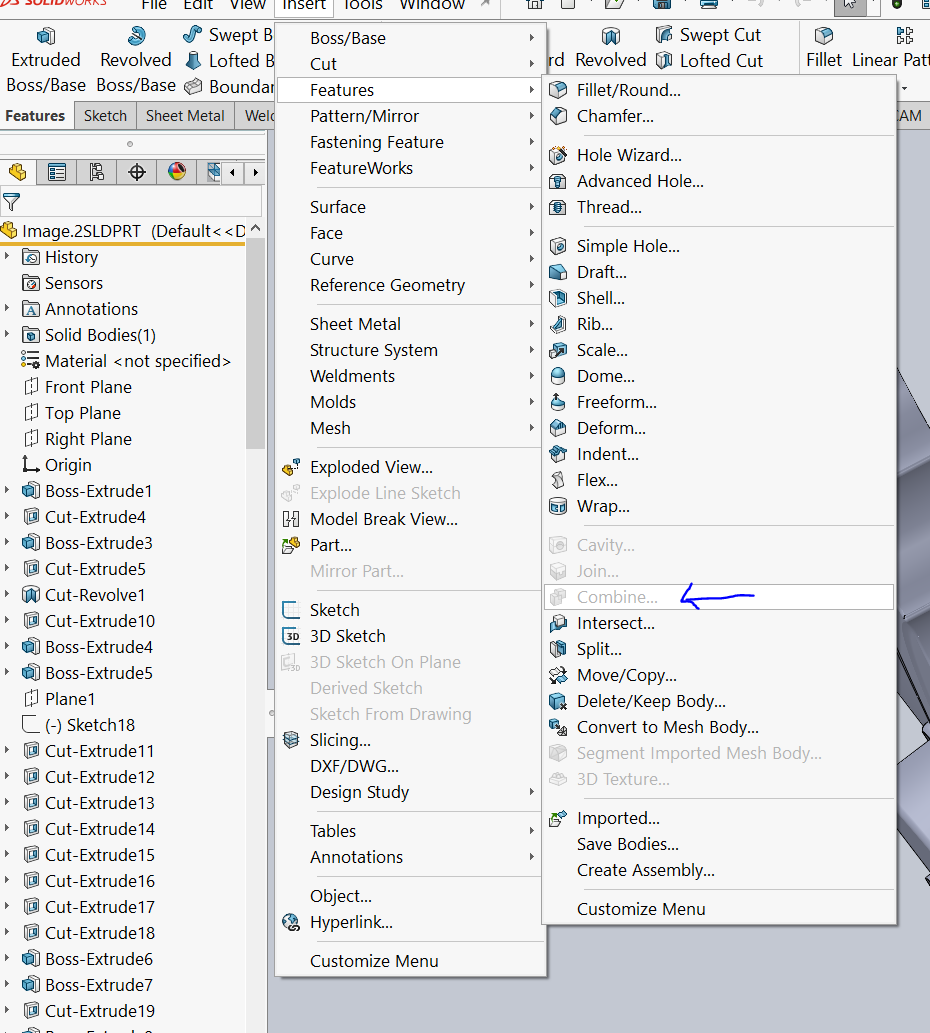
Task: Expand the Annotations folder node
Action: pyautogui.click(x=7, y=308)
